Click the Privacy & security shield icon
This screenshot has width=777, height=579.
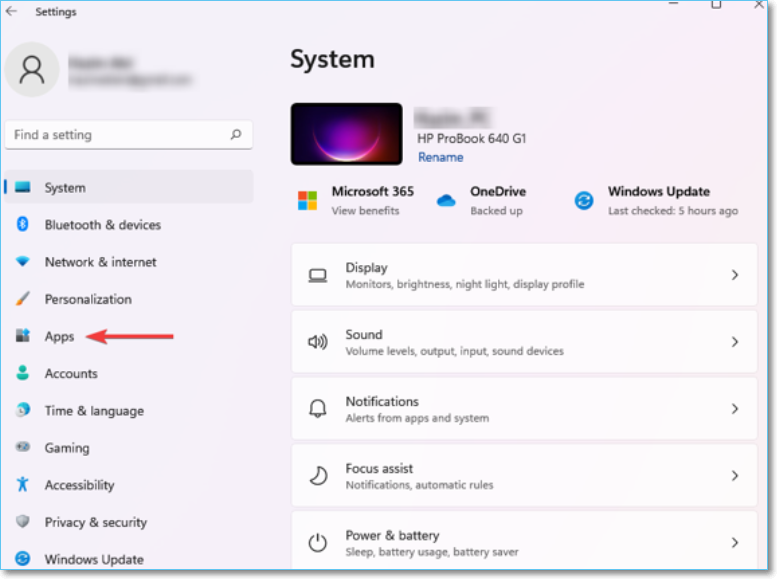click(x=22, y=522)
